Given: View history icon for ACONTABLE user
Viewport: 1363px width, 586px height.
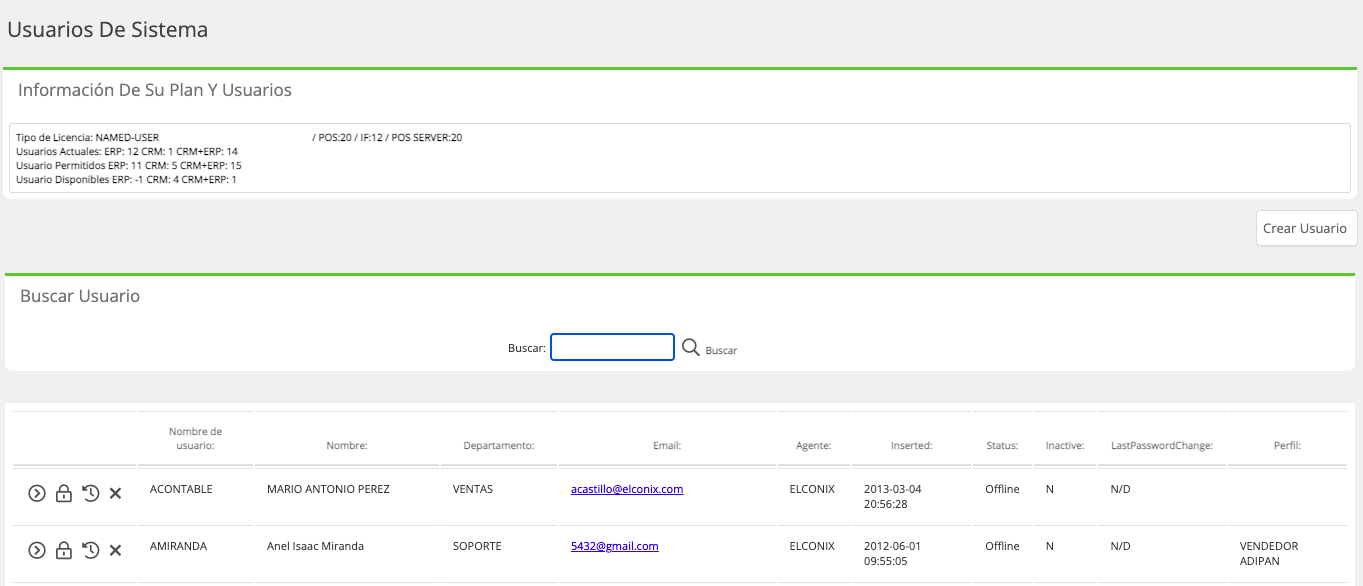Looking at the screenshot, I should 91,493.
